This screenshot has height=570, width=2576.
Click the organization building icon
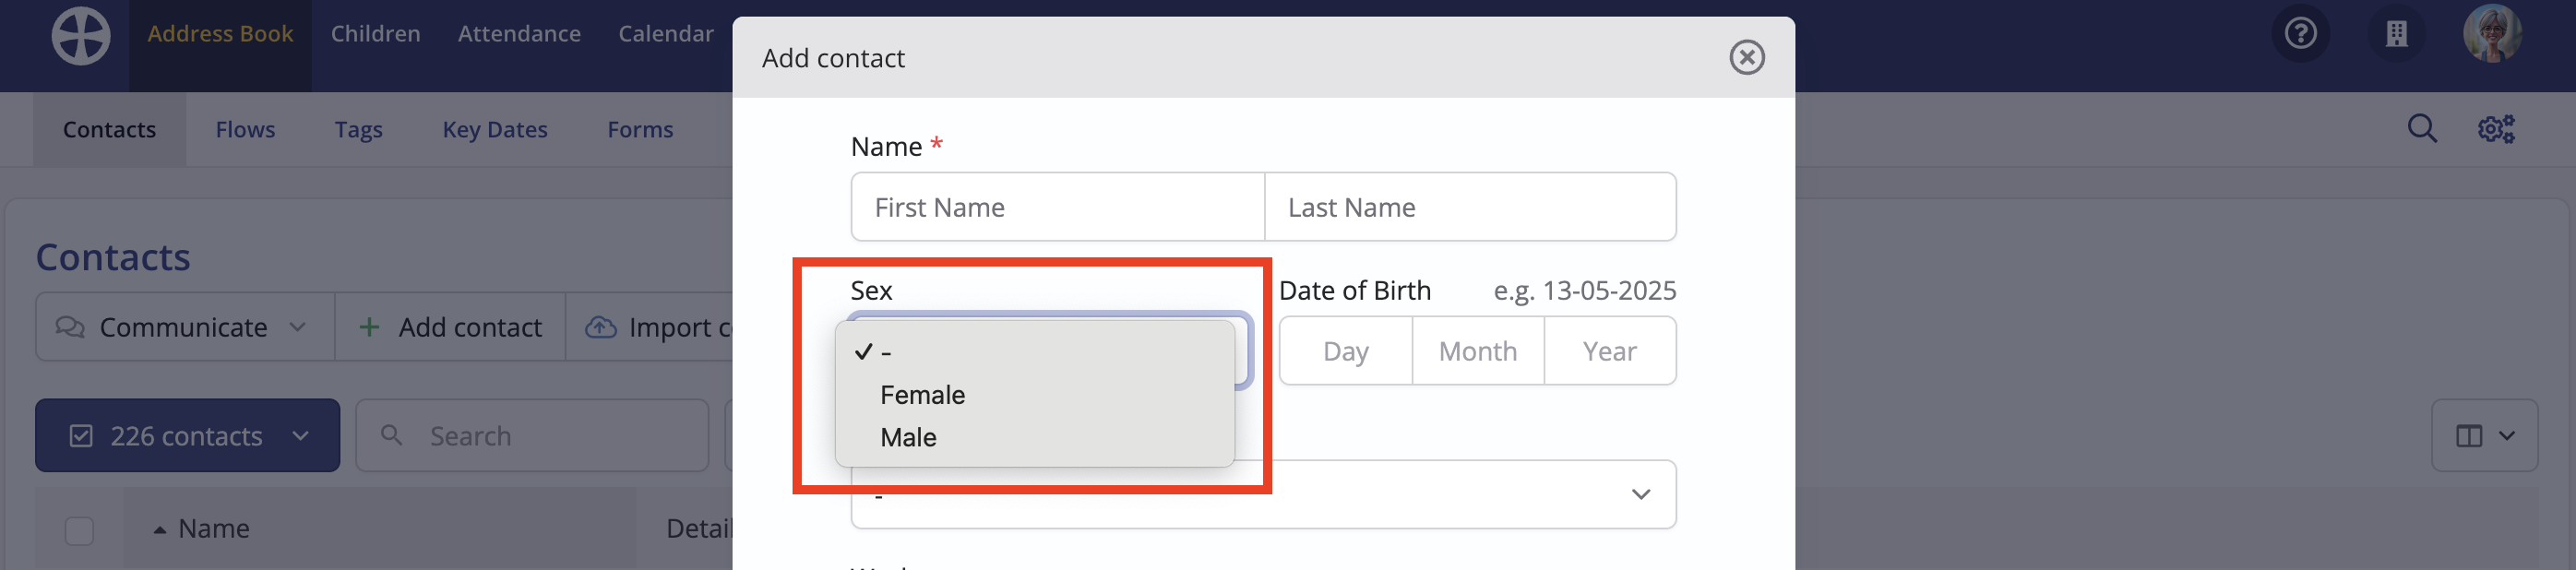[2396, 34]
